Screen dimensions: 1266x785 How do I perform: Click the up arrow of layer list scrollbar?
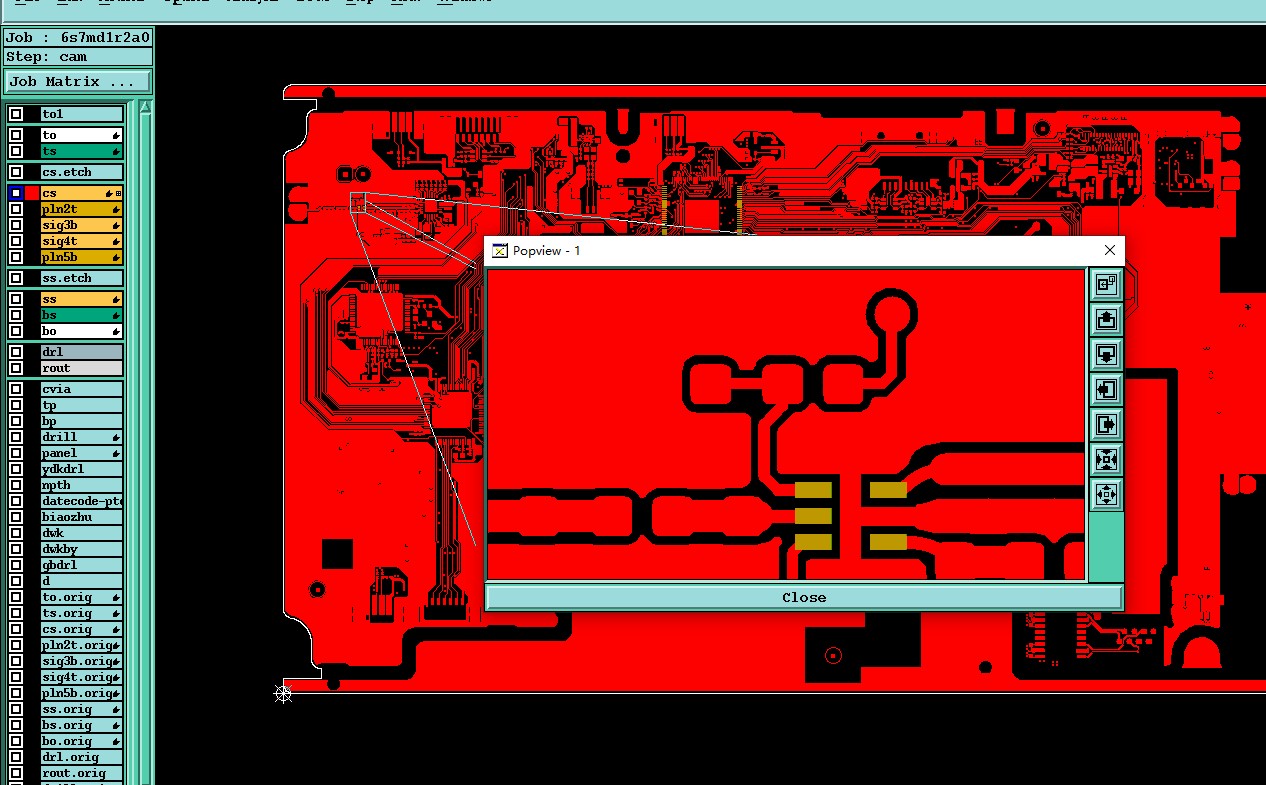point(145,107)
